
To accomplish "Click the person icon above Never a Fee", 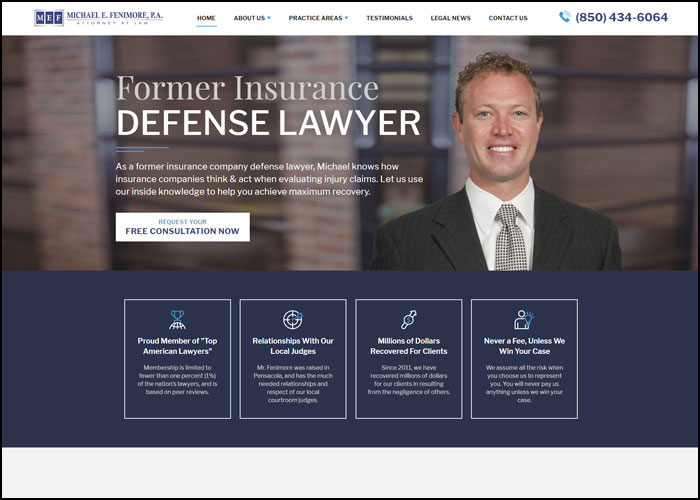I will tap(524, 319).
